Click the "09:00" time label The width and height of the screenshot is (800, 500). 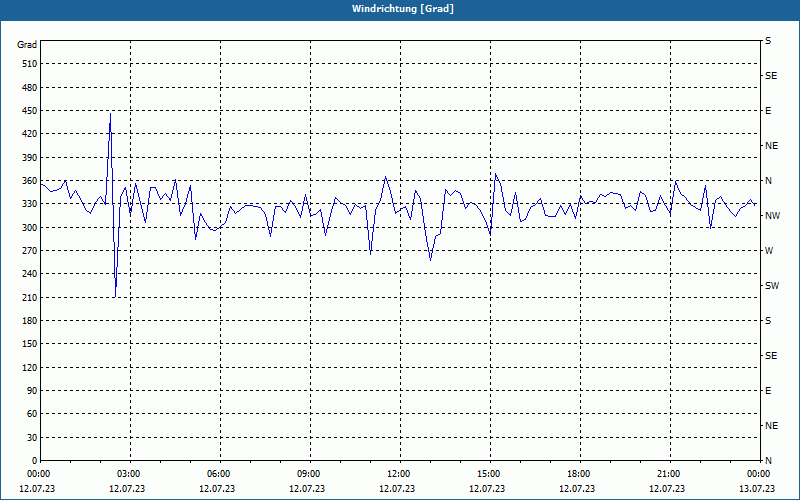pos(309,474)
